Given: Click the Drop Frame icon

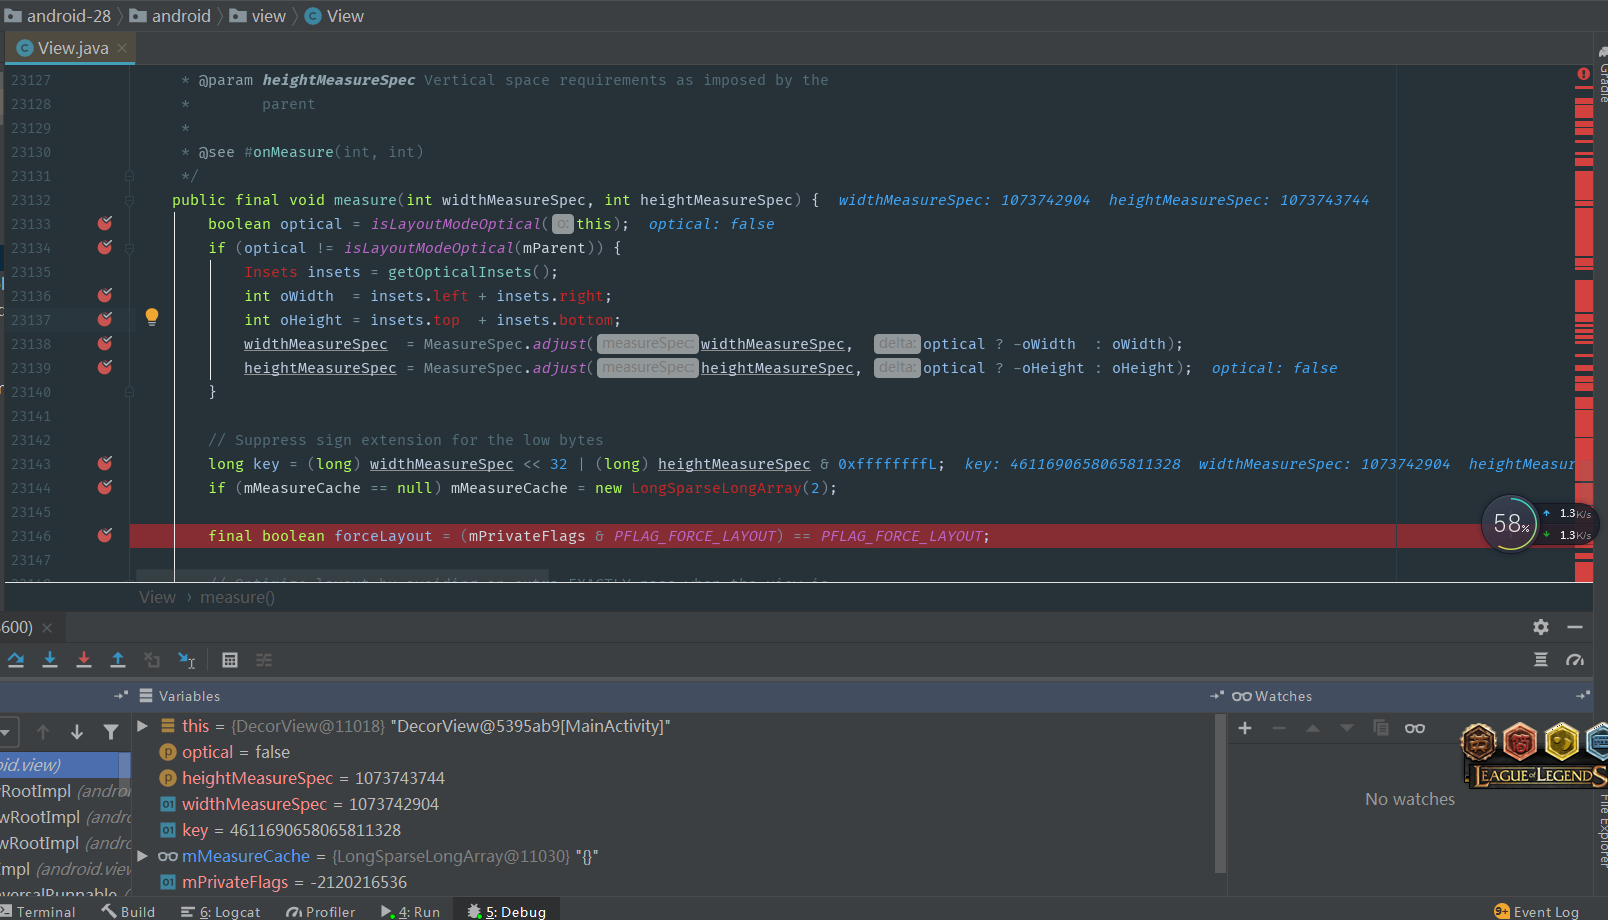Looking at the screenshot, I should tap(152, 660).
